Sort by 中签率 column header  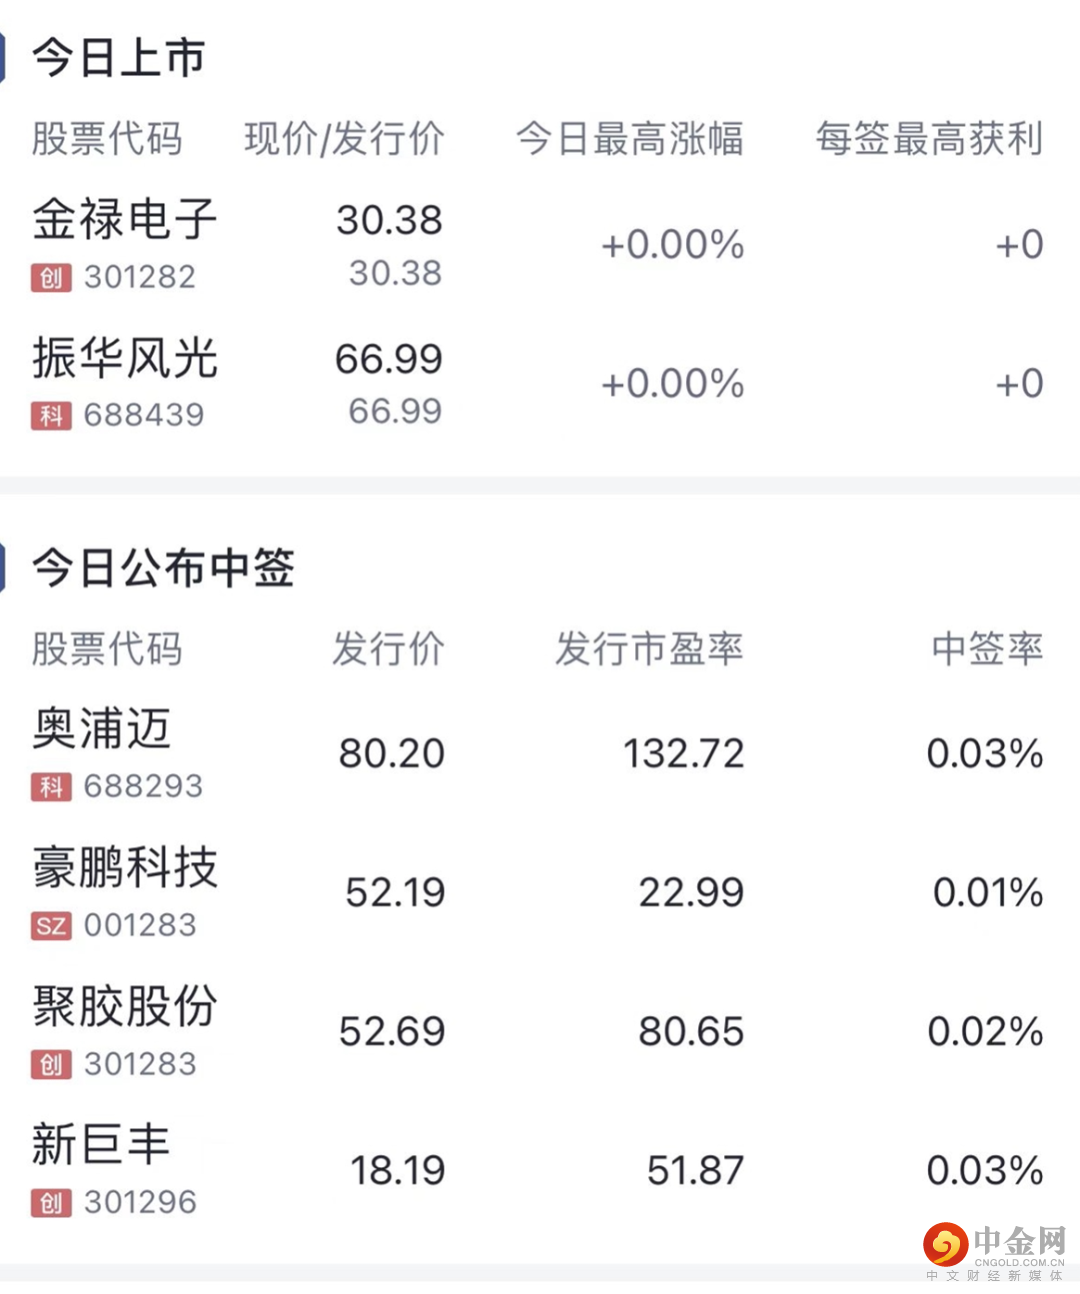tap(987, 649)
